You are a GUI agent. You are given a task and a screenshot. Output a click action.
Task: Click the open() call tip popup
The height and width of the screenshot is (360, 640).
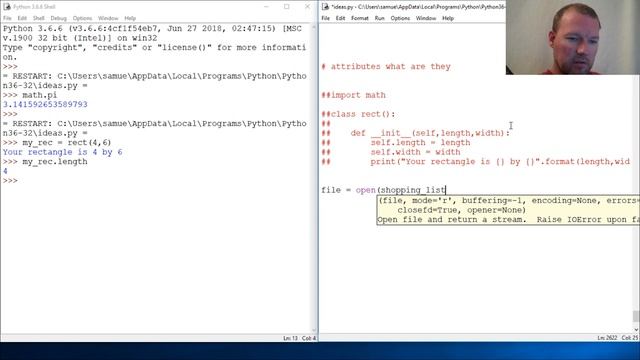pos(508,210)
